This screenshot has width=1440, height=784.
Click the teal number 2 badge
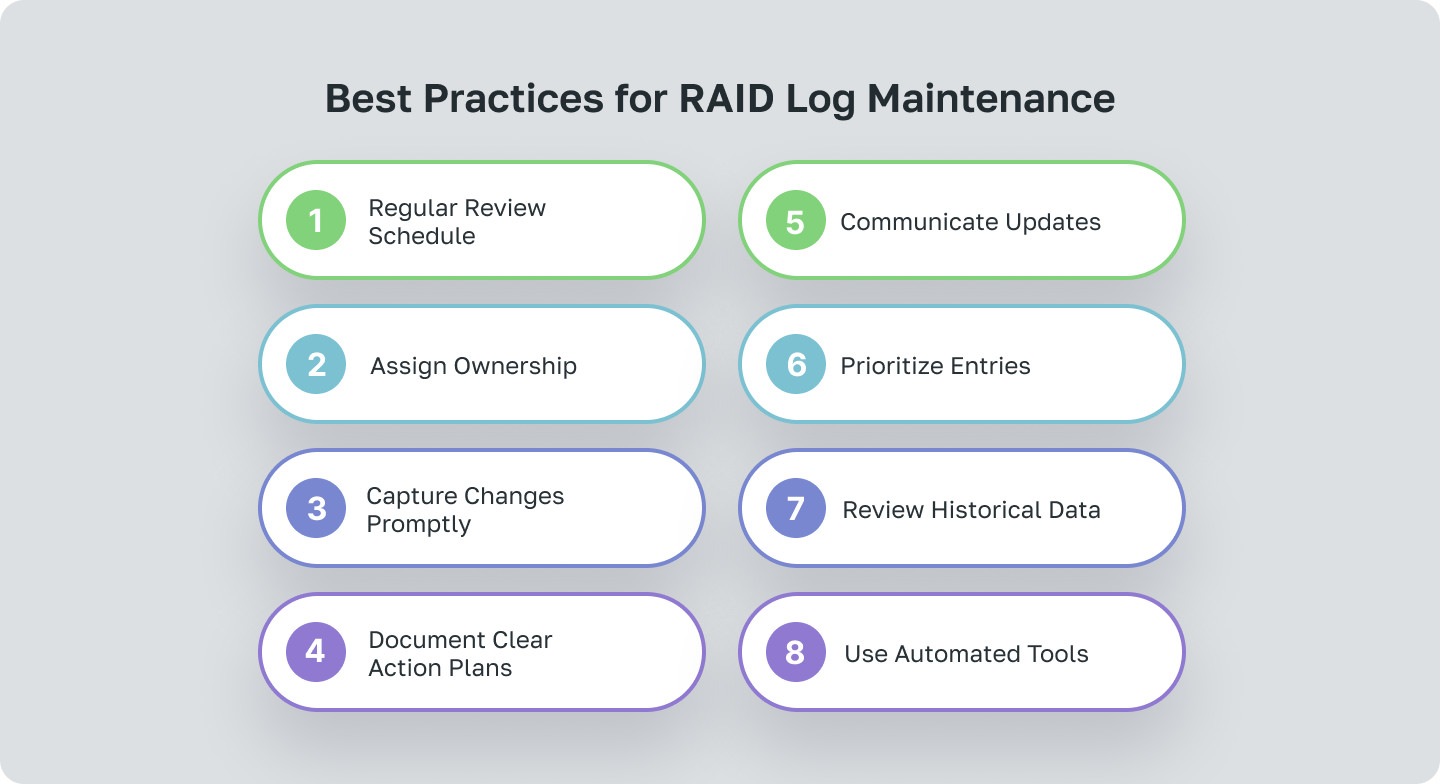coord(316,364)
